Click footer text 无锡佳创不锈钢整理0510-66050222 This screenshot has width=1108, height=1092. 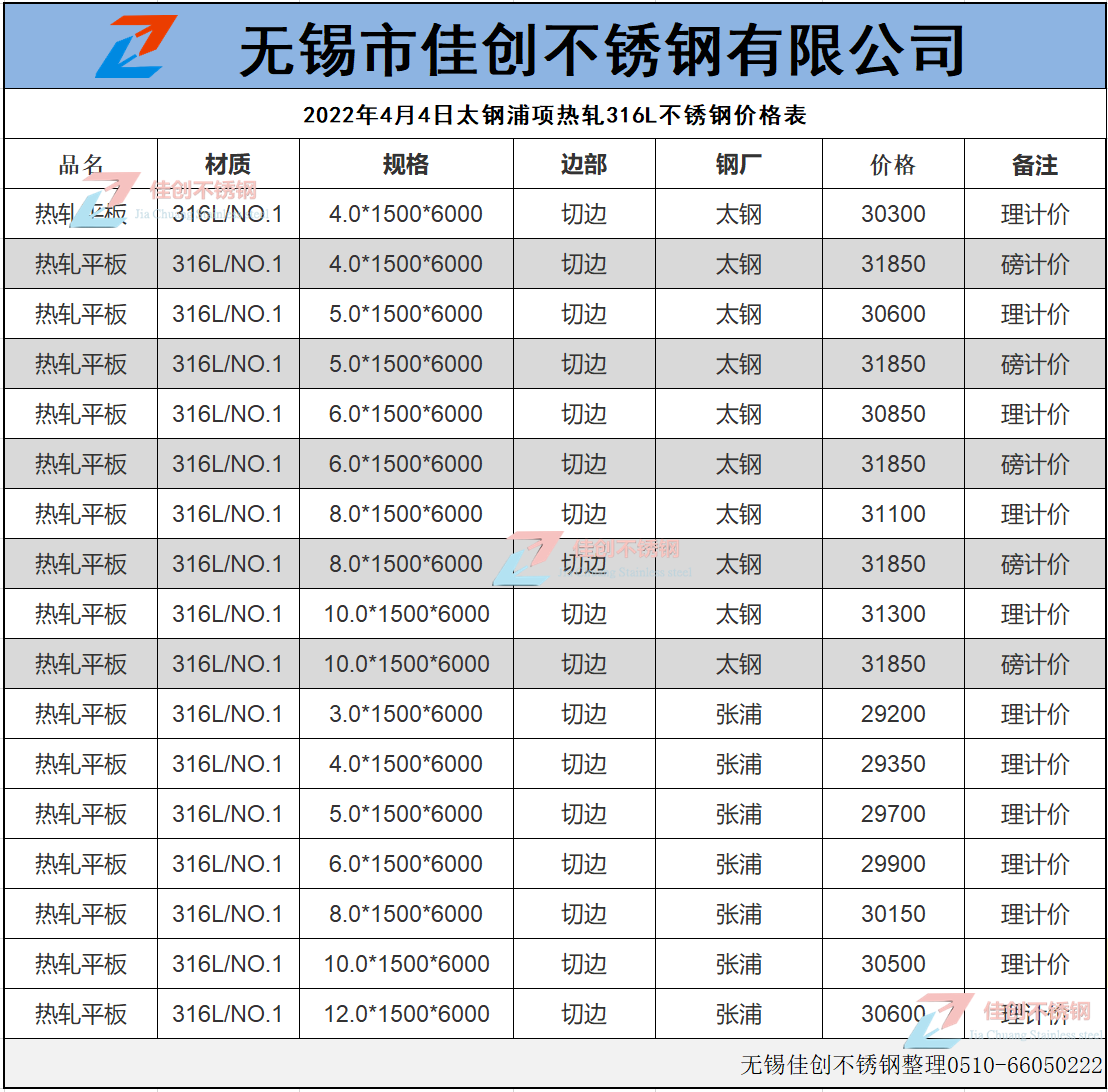tap(921, 1064)
